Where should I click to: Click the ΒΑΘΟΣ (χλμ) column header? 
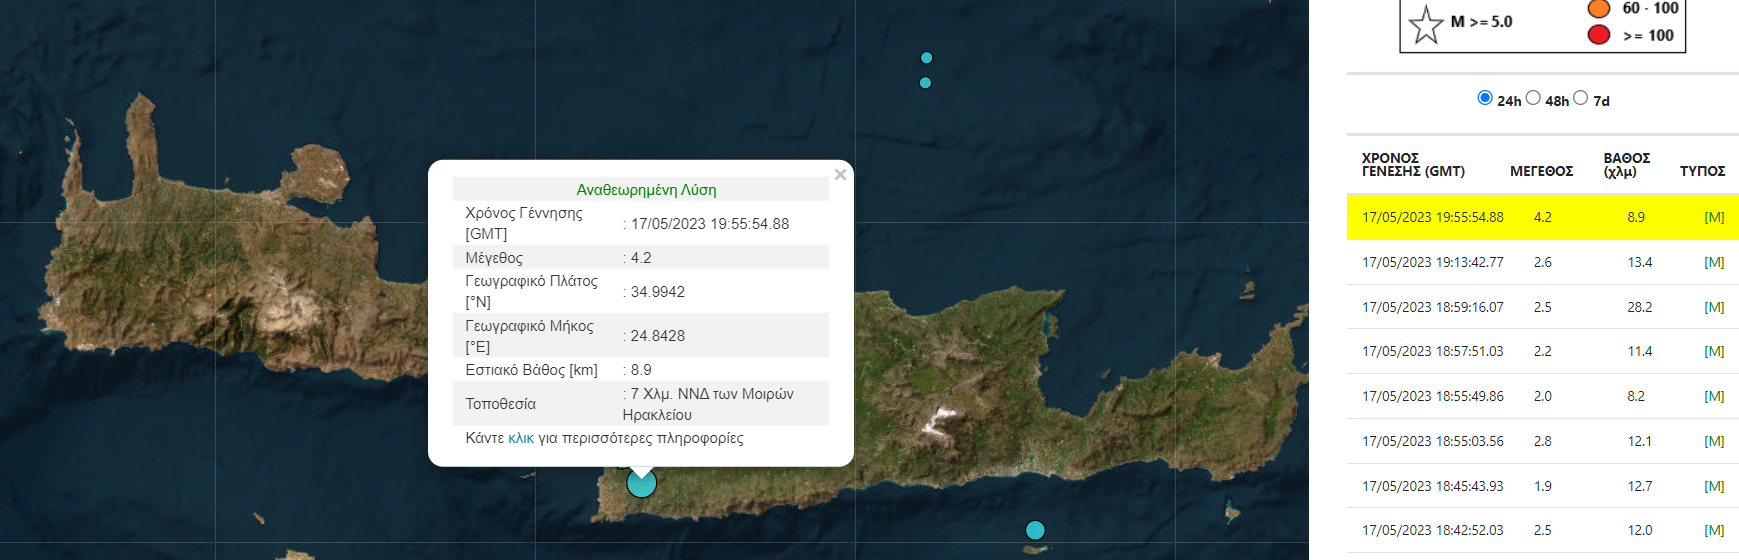1626,165
